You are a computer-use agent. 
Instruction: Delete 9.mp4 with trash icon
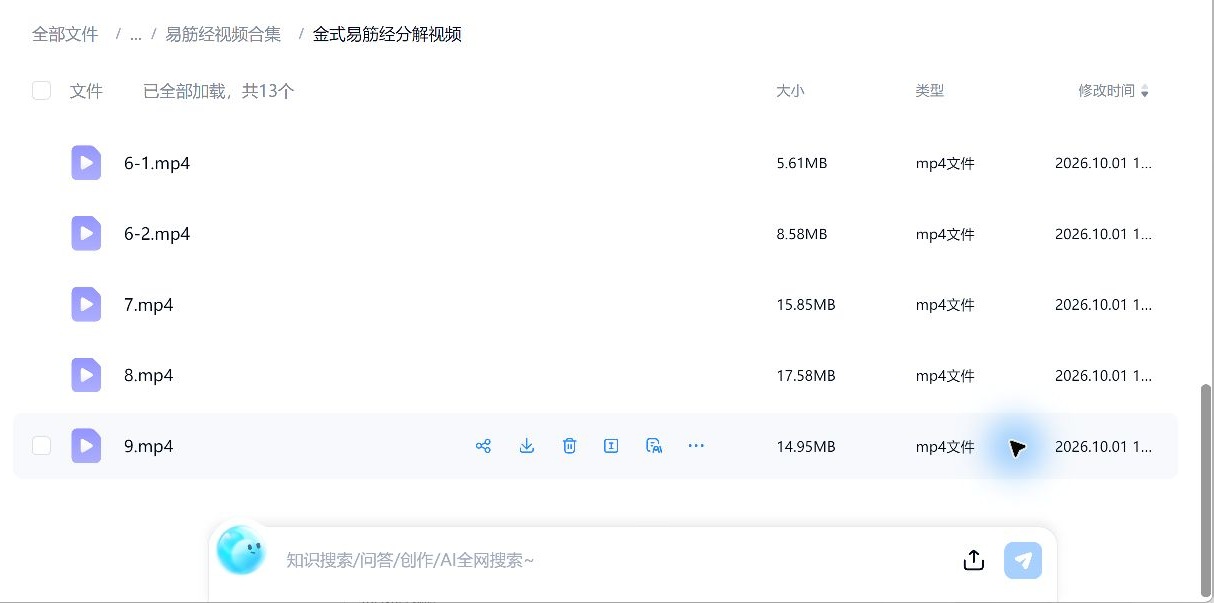coord(569,446)
